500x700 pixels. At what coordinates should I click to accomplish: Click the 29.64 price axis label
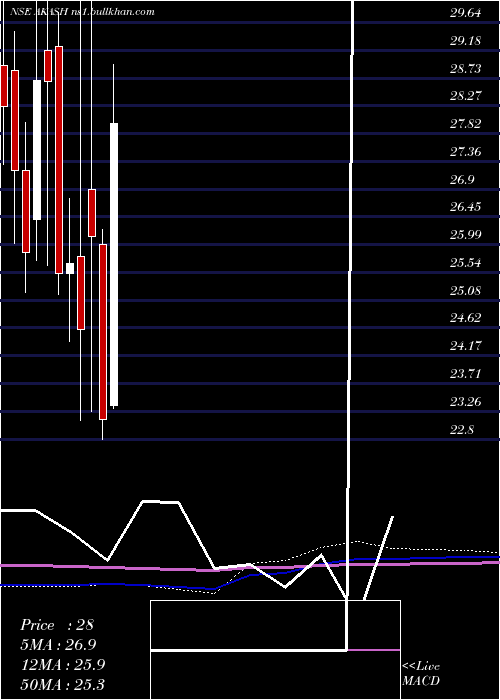coord(466,13)
